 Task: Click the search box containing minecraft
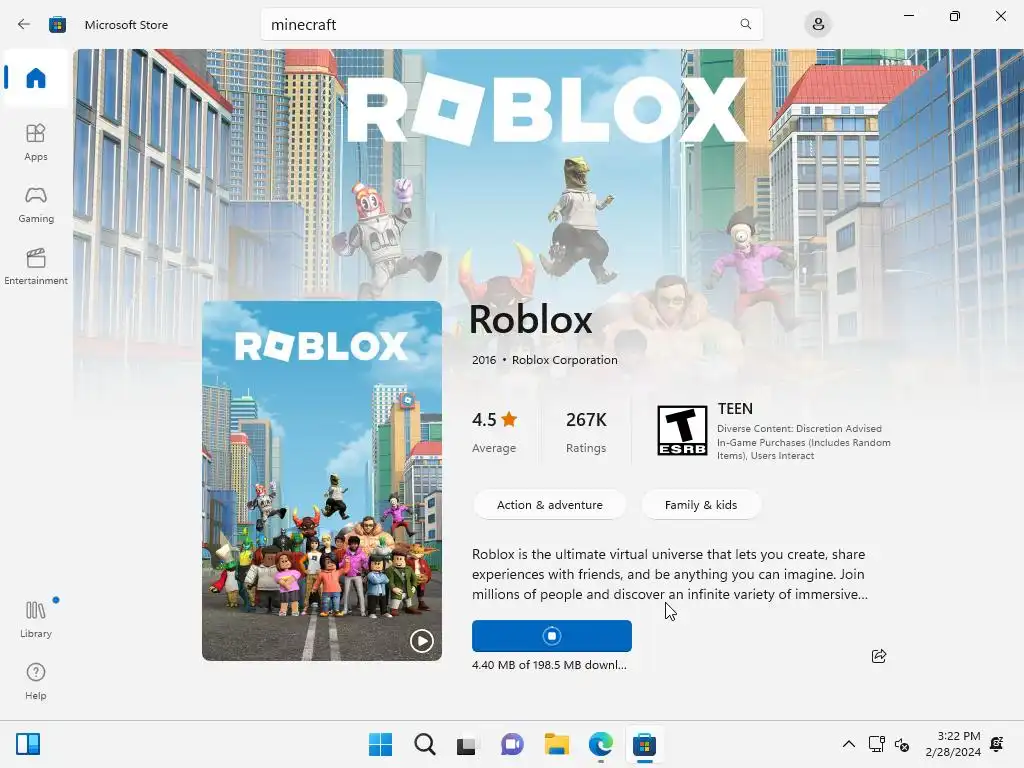511,24
